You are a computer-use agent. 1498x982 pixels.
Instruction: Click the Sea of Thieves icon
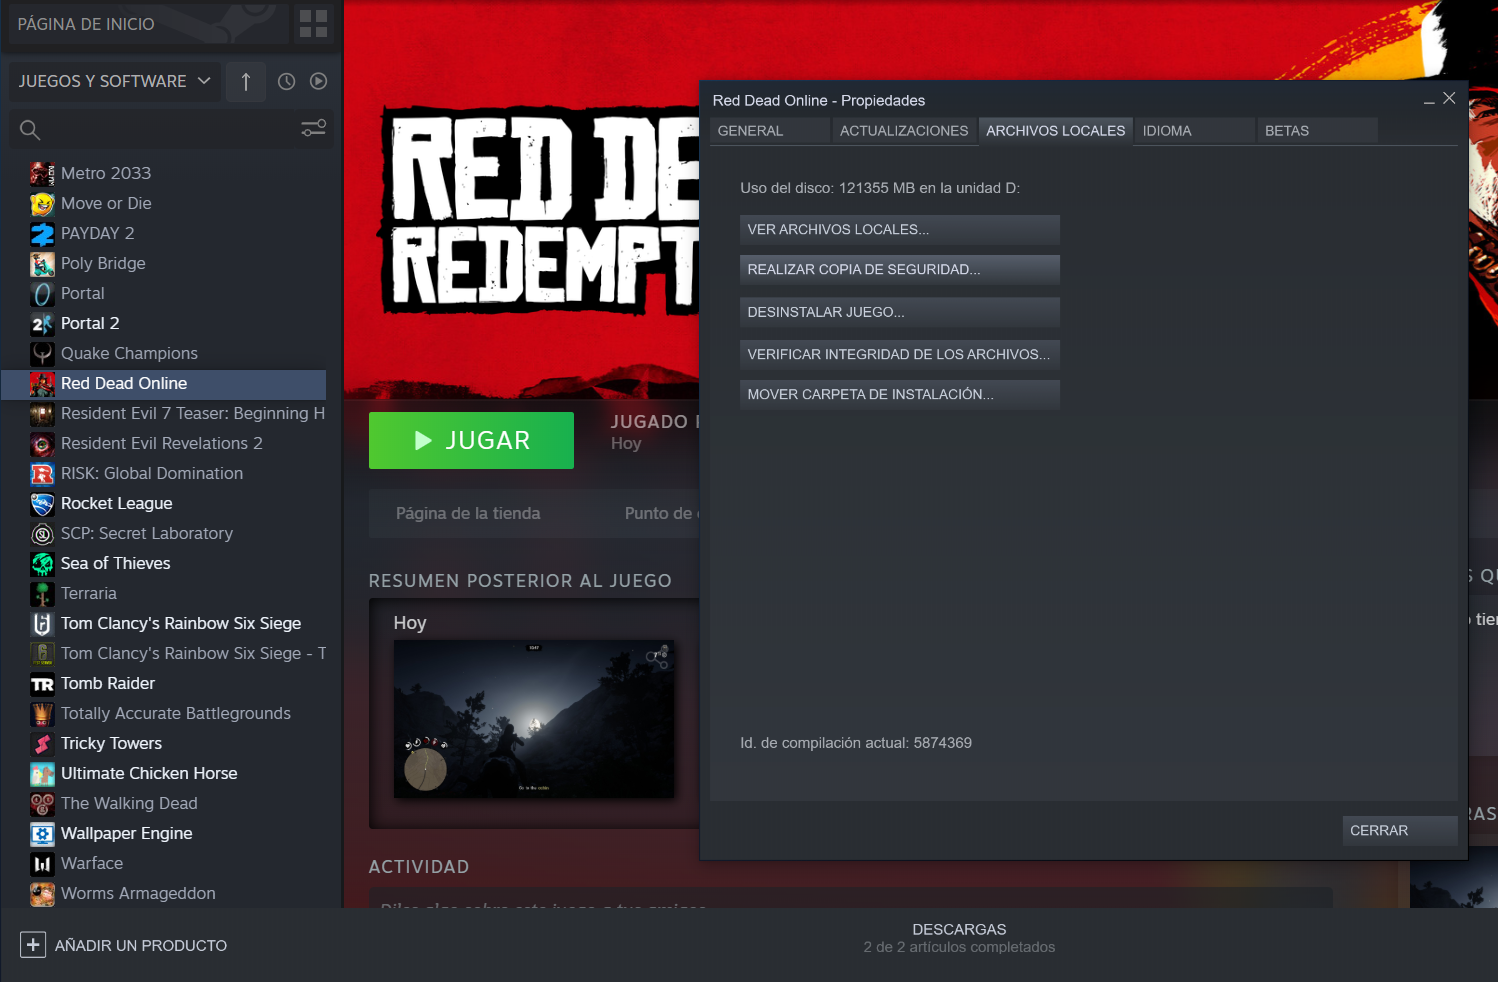(42, 564)
